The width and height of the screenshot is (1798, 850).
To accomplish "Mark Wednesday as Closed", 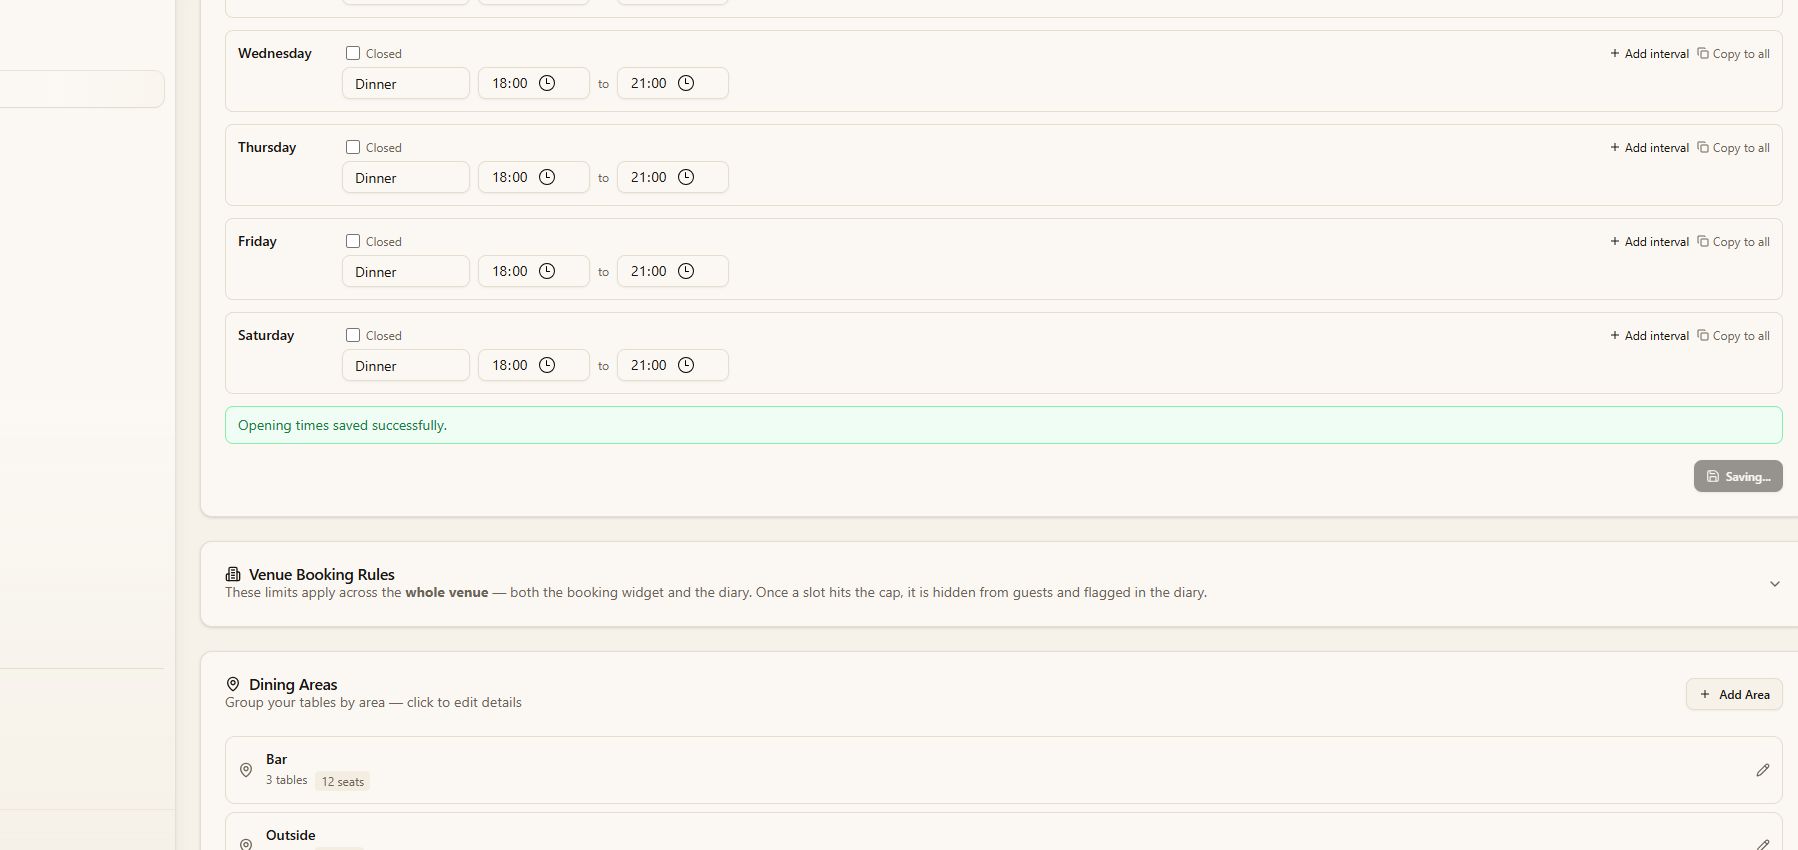I will tap(353, 53).
